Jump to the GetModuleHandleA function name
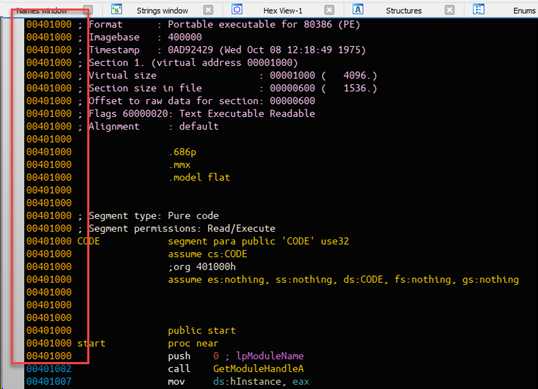 coord(258,368)
